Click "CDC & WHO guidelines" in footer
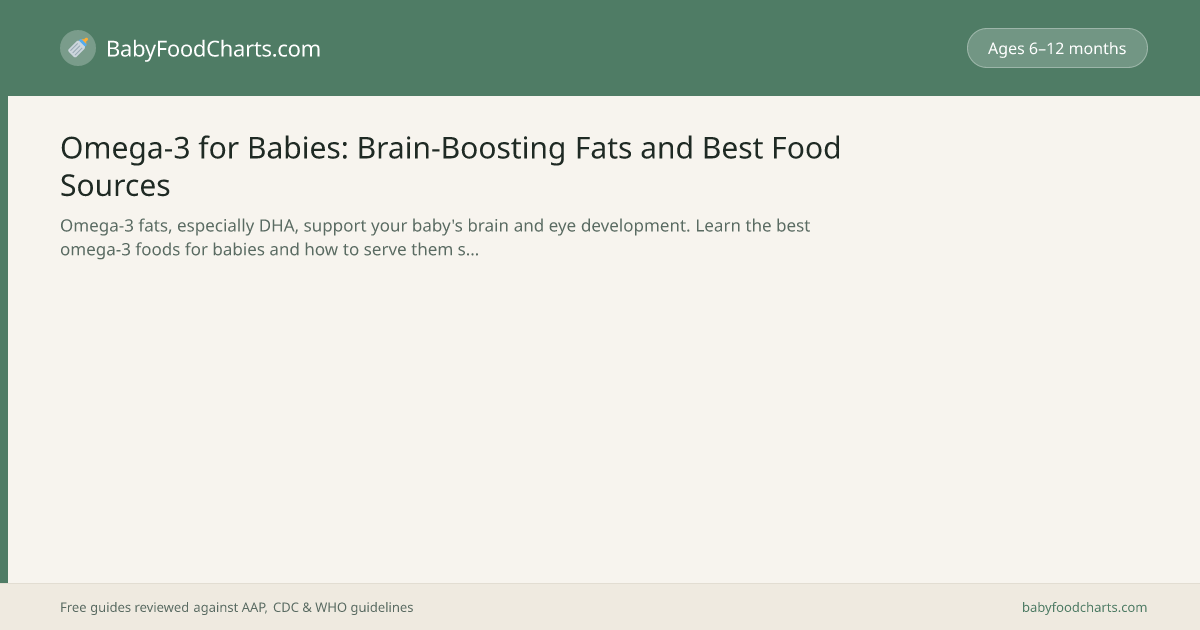This screenshot has width=1200, height=630. [343, 607]
